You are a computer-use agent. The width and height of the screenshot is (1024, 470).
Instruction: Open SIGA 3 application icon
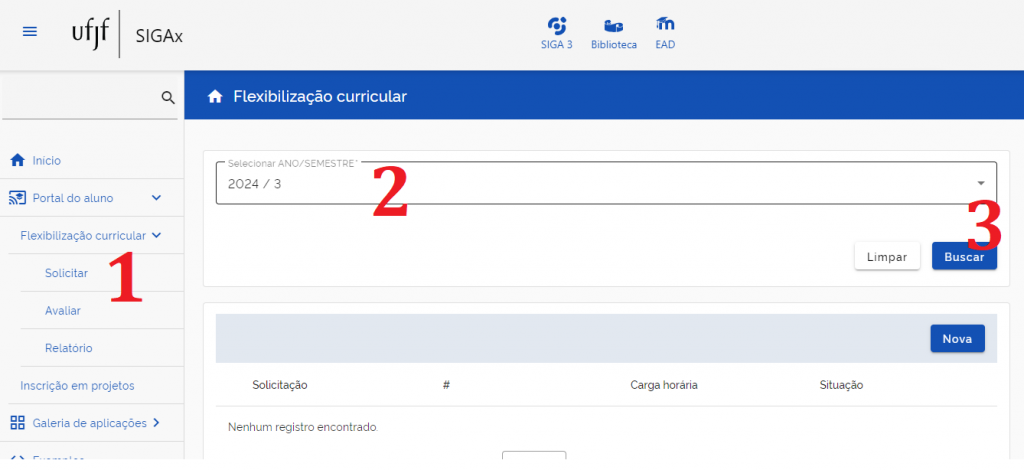[x=556, y=32]
